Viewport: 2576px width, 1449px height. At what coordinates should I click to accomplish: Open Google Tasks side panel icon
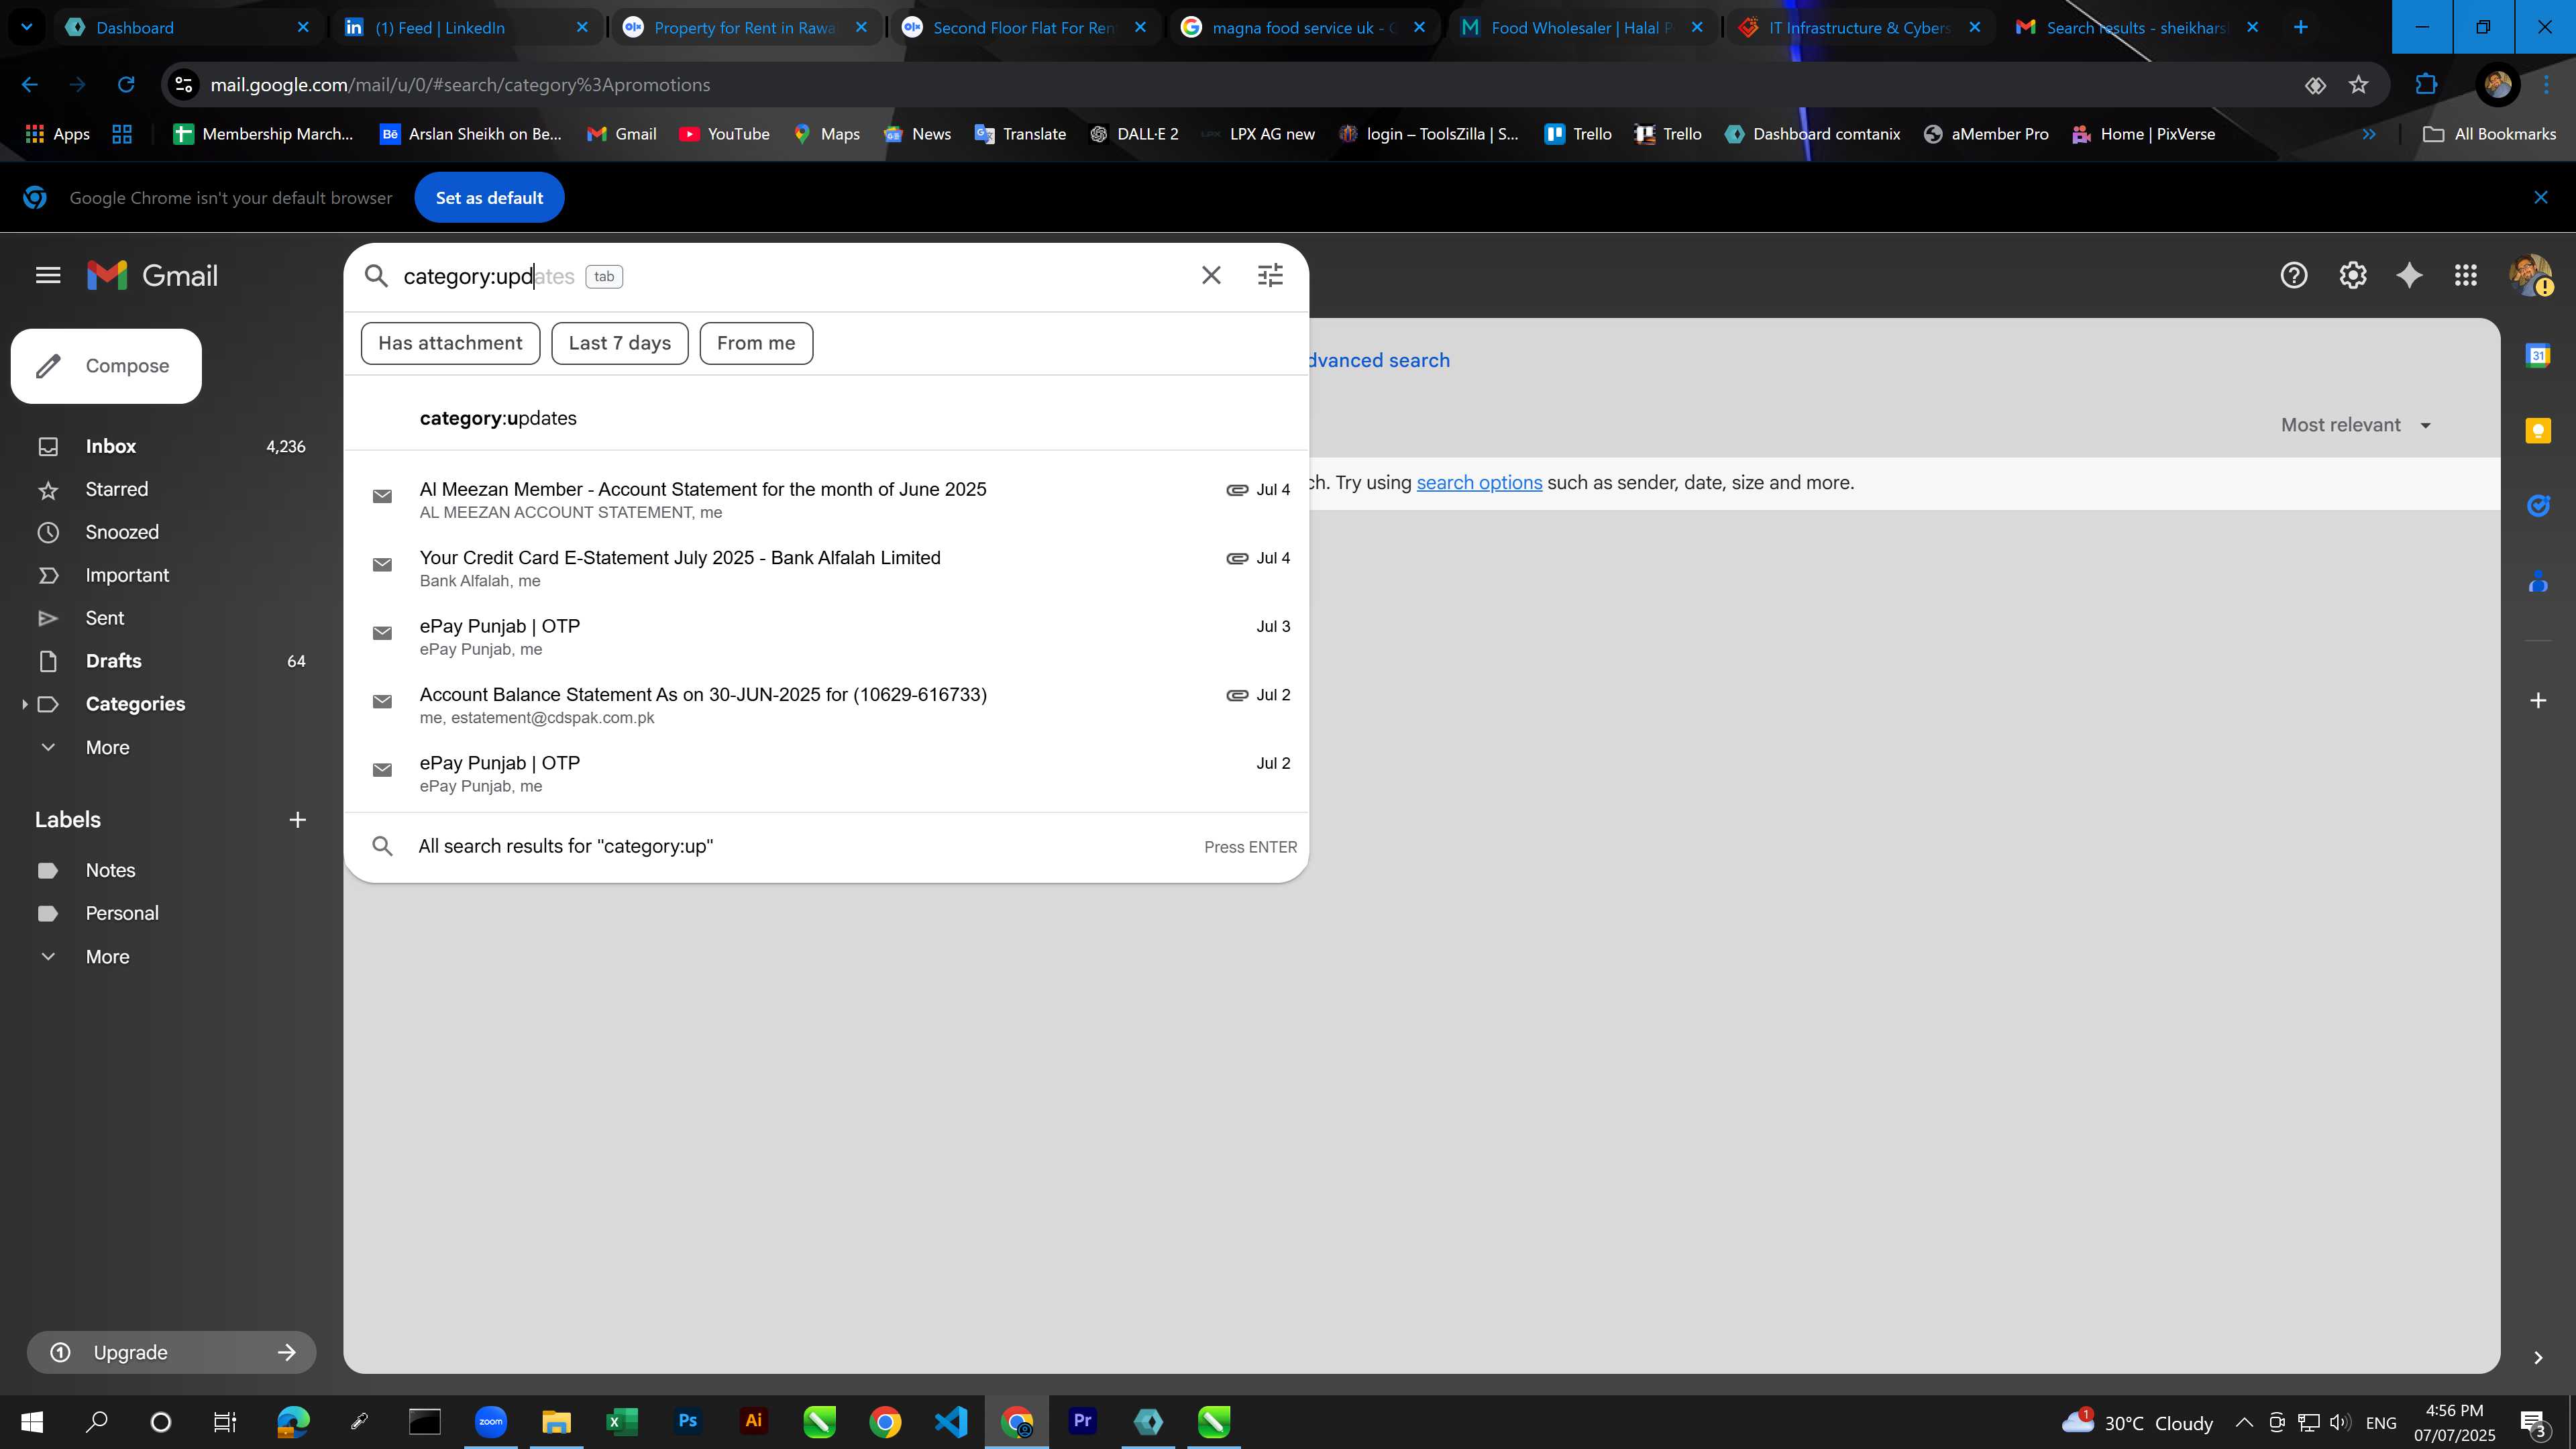tap(2538, 506)
